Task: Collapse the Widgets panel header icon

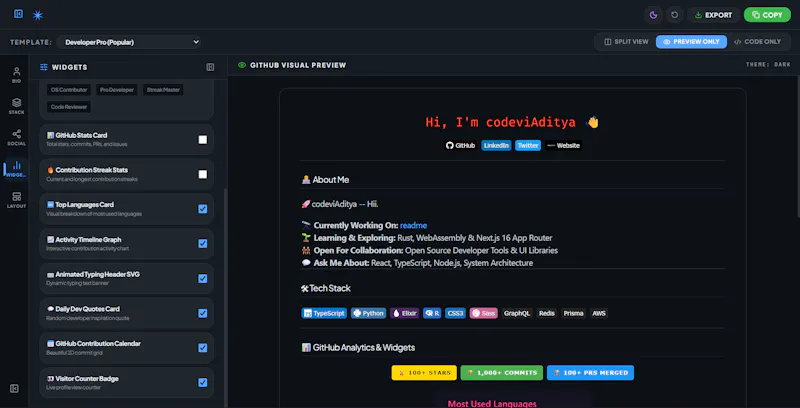Action: [x=210, y=67]
